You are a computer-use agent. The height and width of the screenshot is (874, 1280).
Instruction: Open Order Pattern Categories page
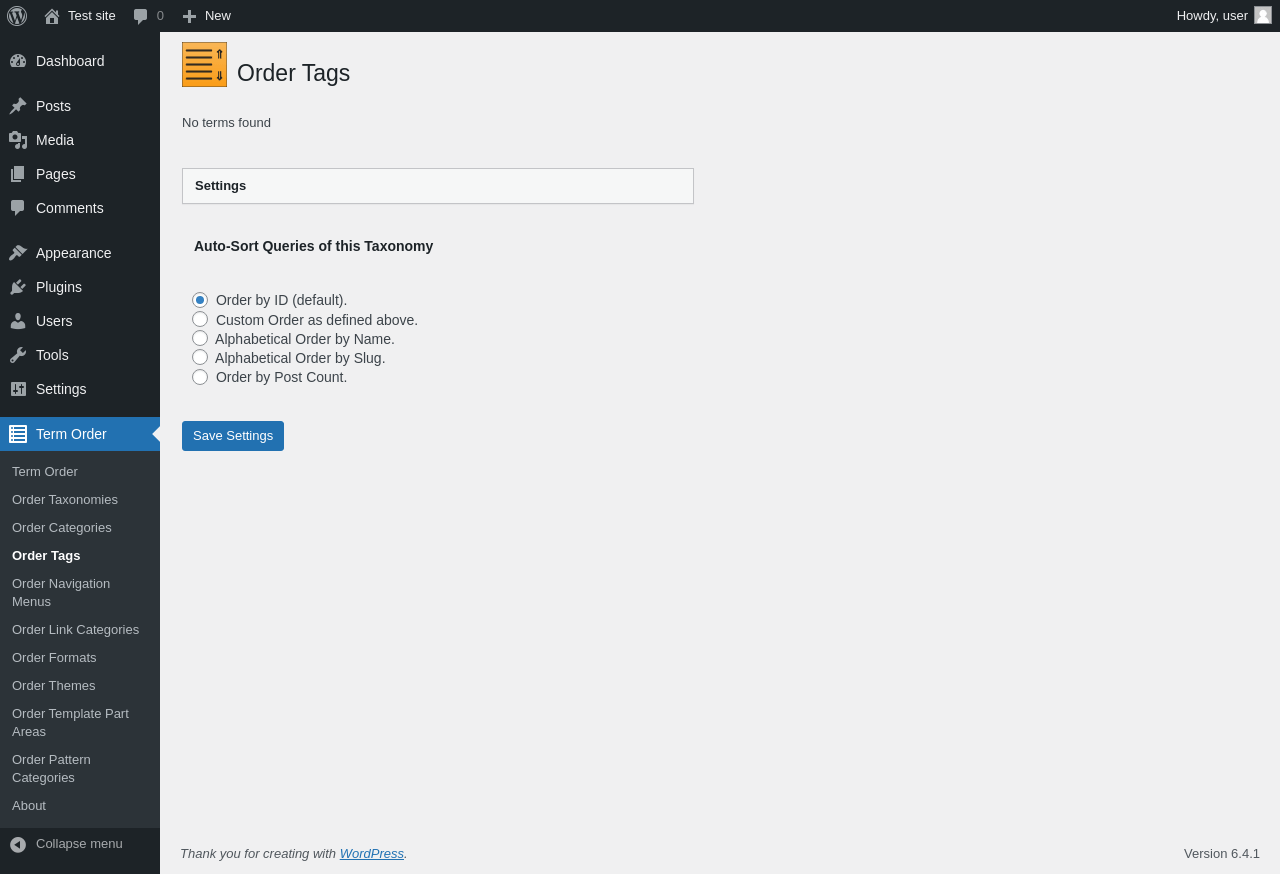pyautogui.click(x=51, y=769)
